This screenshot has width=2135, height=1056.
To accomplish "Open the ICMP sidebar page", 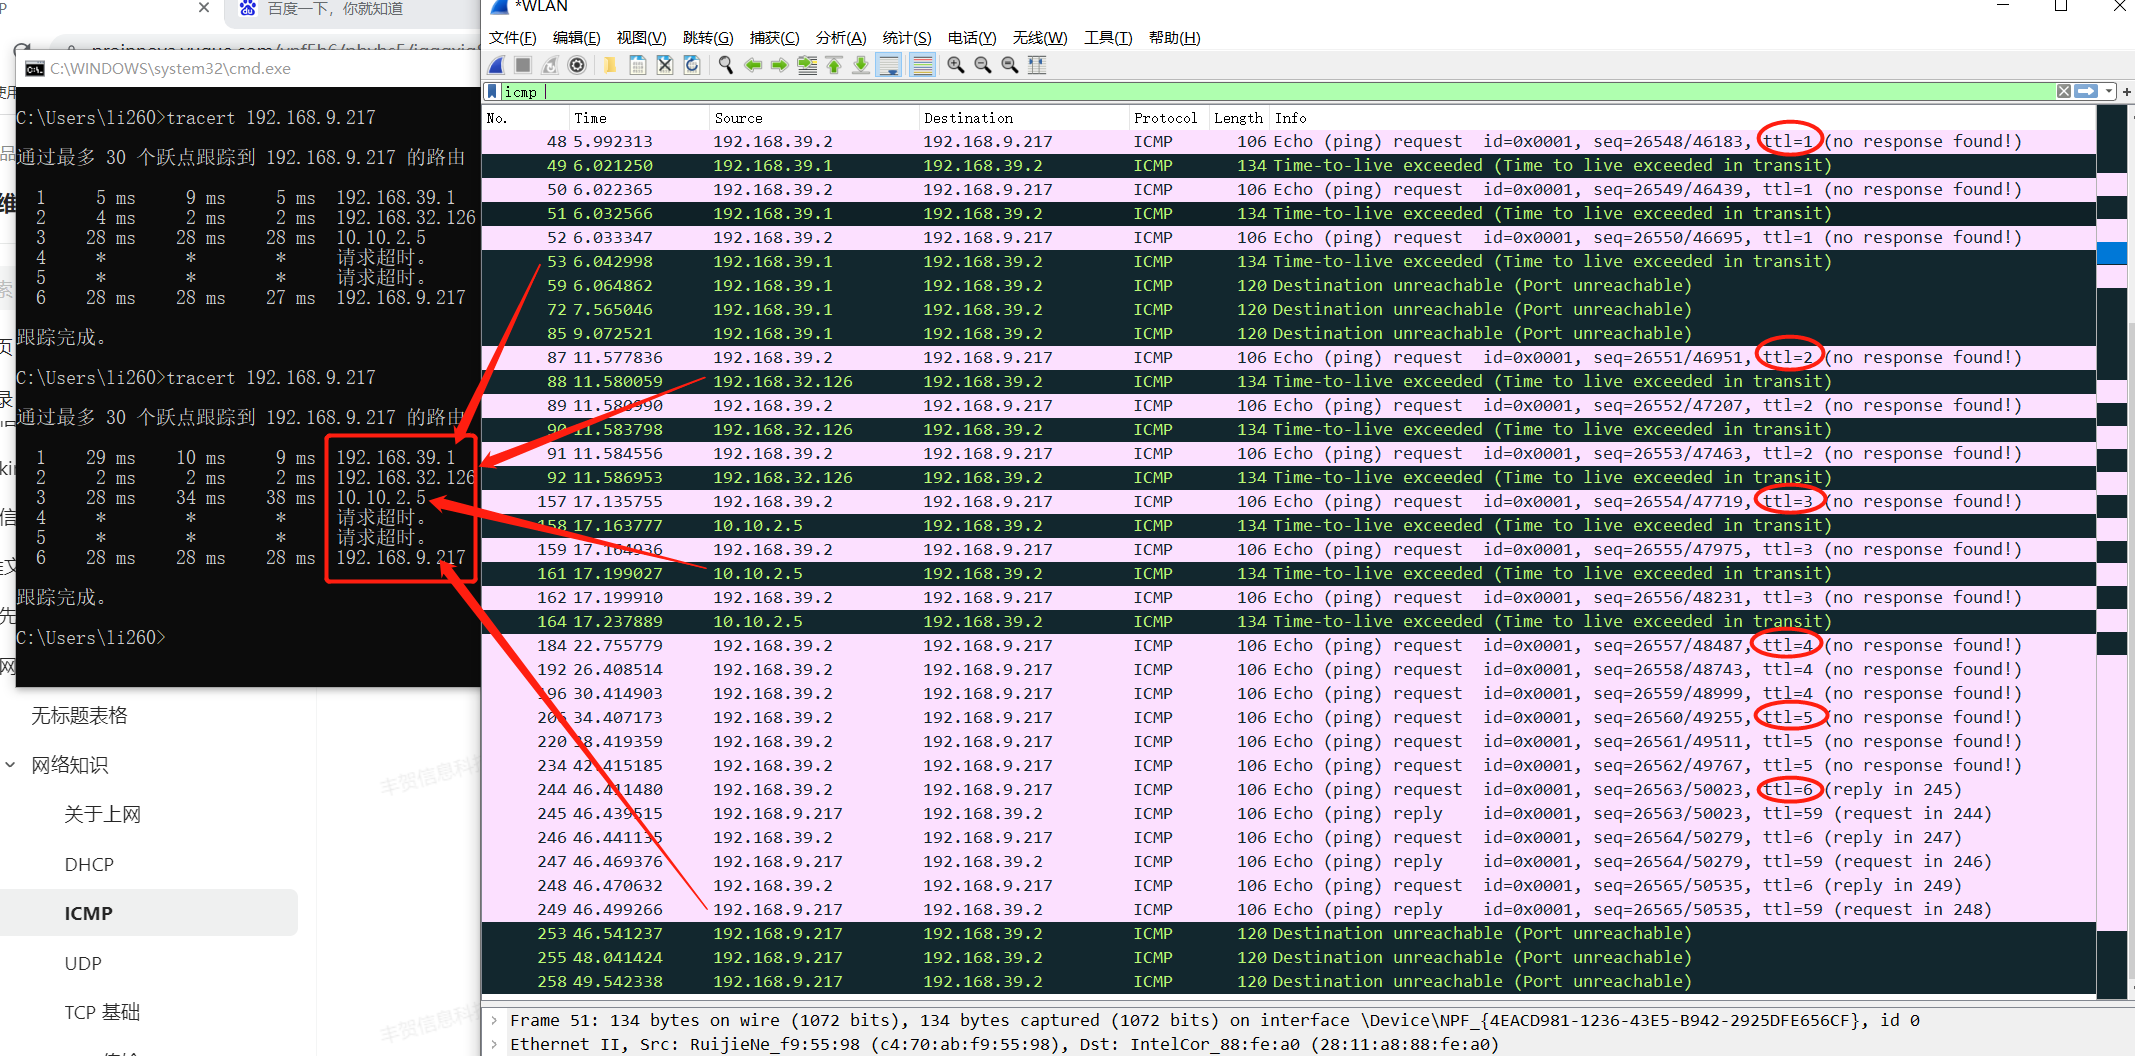I will coord(148,913).
